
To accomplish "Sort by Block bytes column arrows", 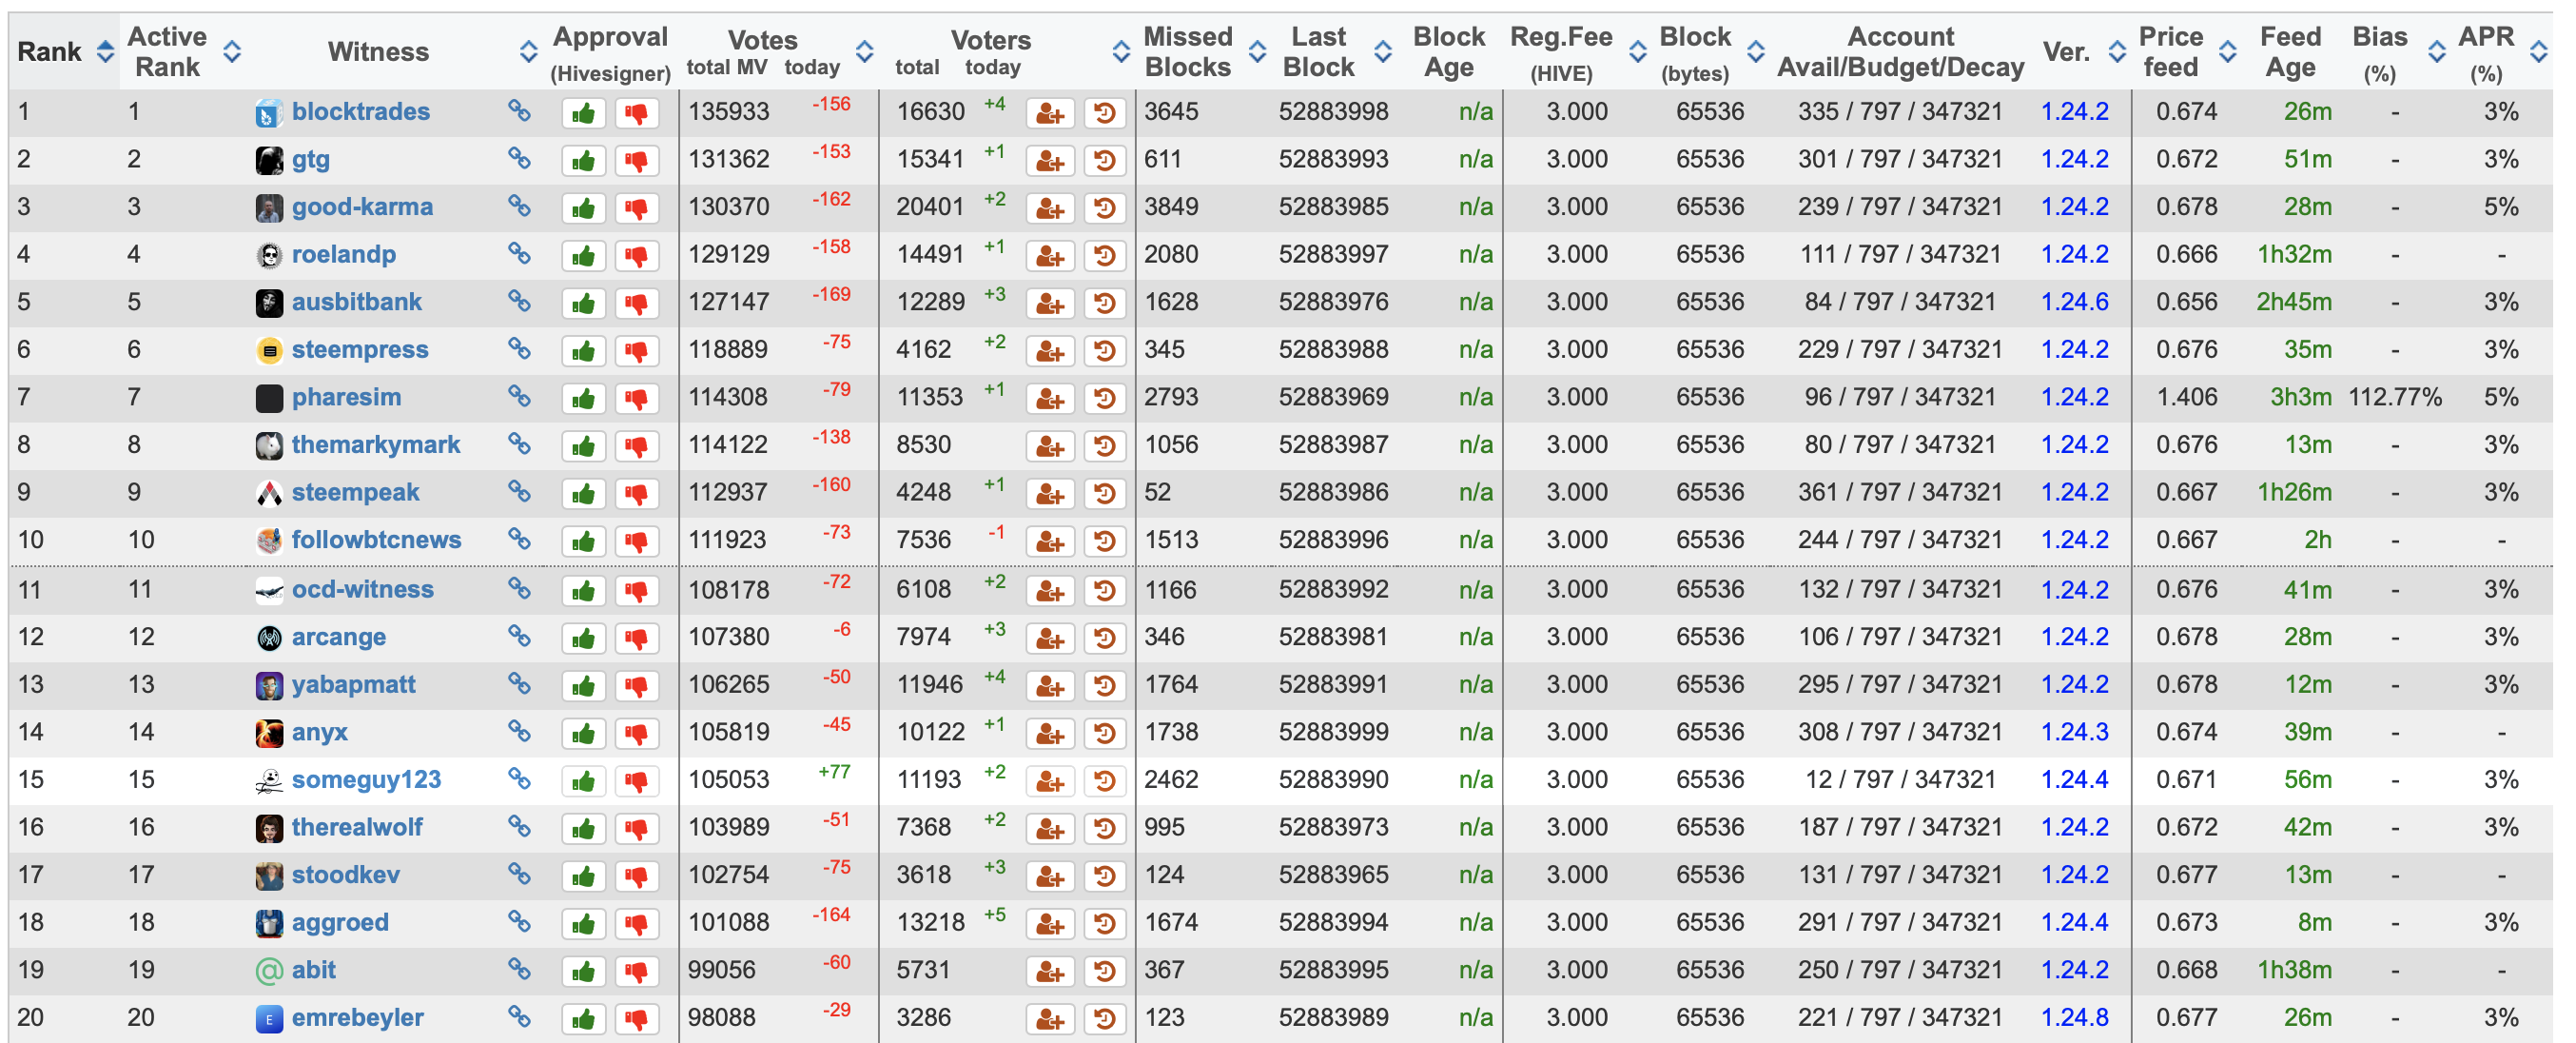I will 1756,52.
